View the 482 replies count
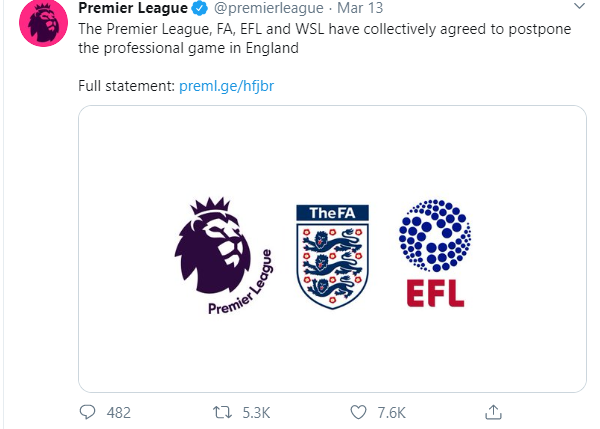 pyautogui.click(x=119, y=413)
